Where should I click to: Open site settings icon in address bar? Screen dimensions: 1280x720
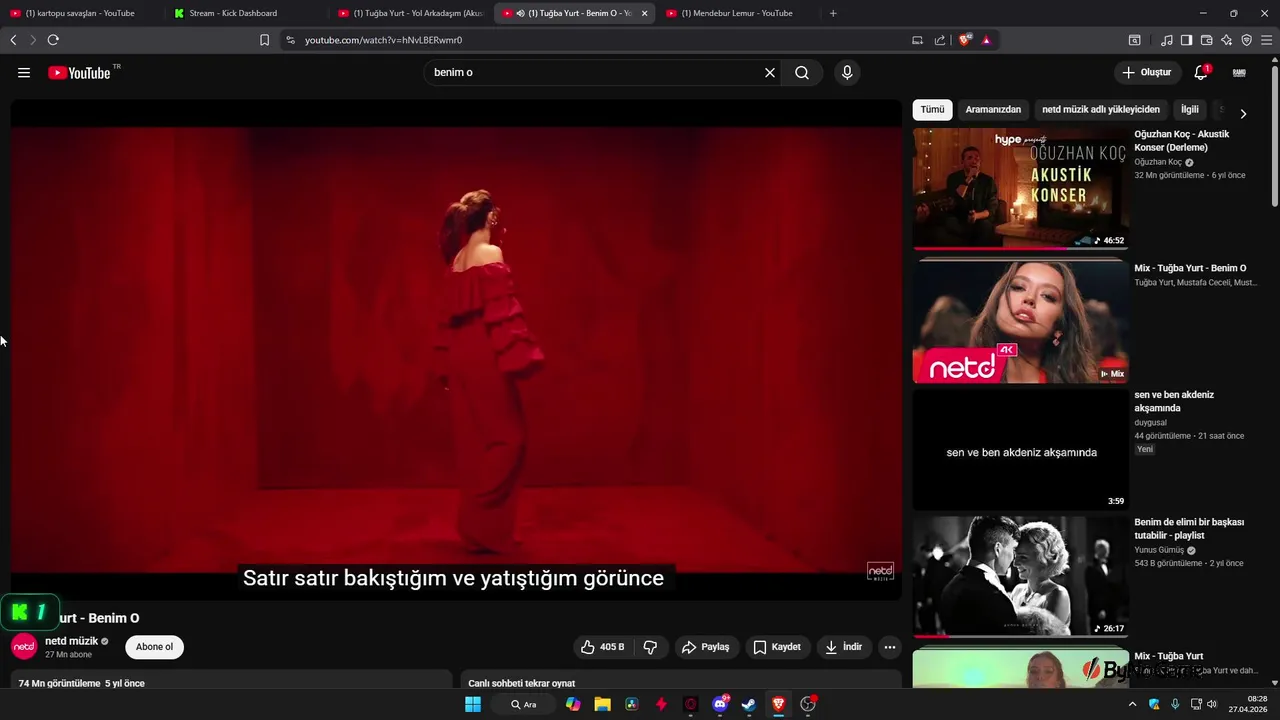(290, 40)
